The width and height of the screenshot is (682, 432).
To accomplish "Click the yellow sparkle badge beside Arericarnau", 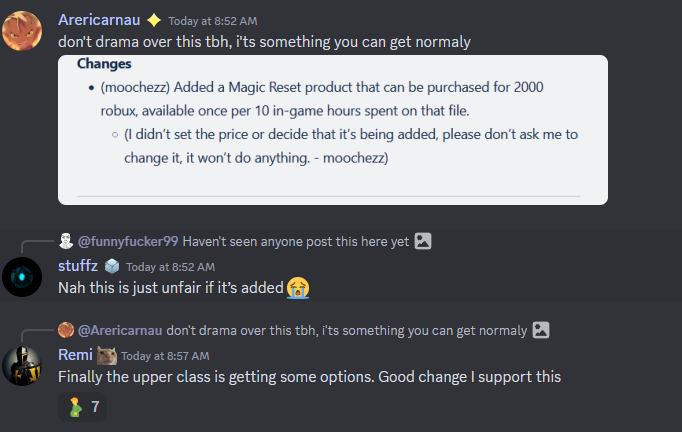I will (x=154, y=20).
